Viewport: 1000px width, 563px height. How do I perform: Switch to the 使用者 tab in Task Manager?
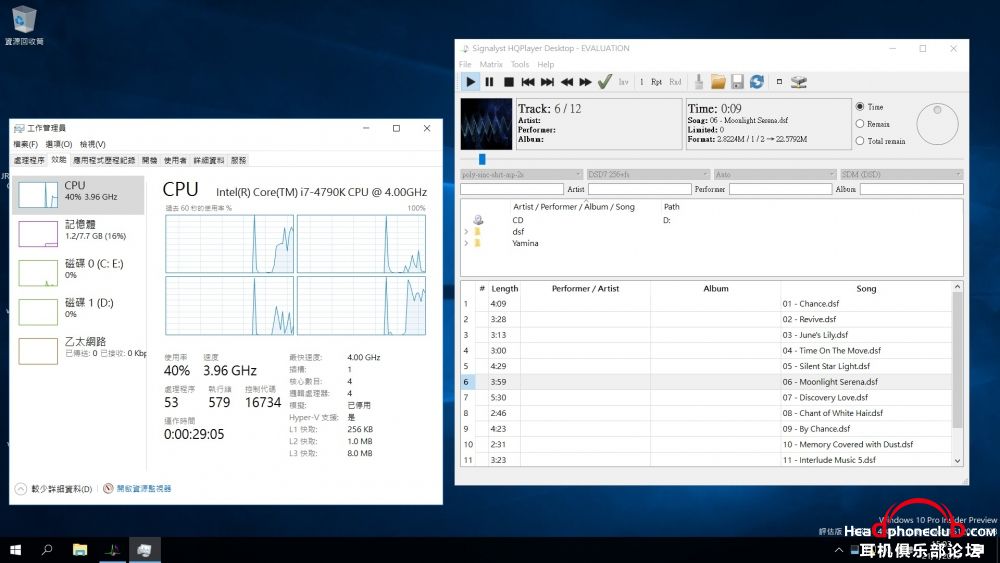pos(175,160)
